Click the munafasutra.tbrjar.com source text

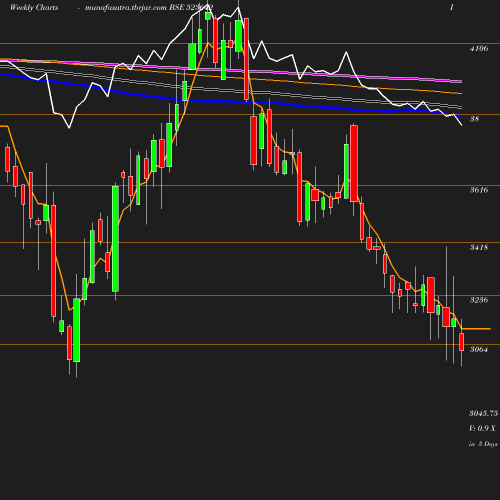(126, 8)
